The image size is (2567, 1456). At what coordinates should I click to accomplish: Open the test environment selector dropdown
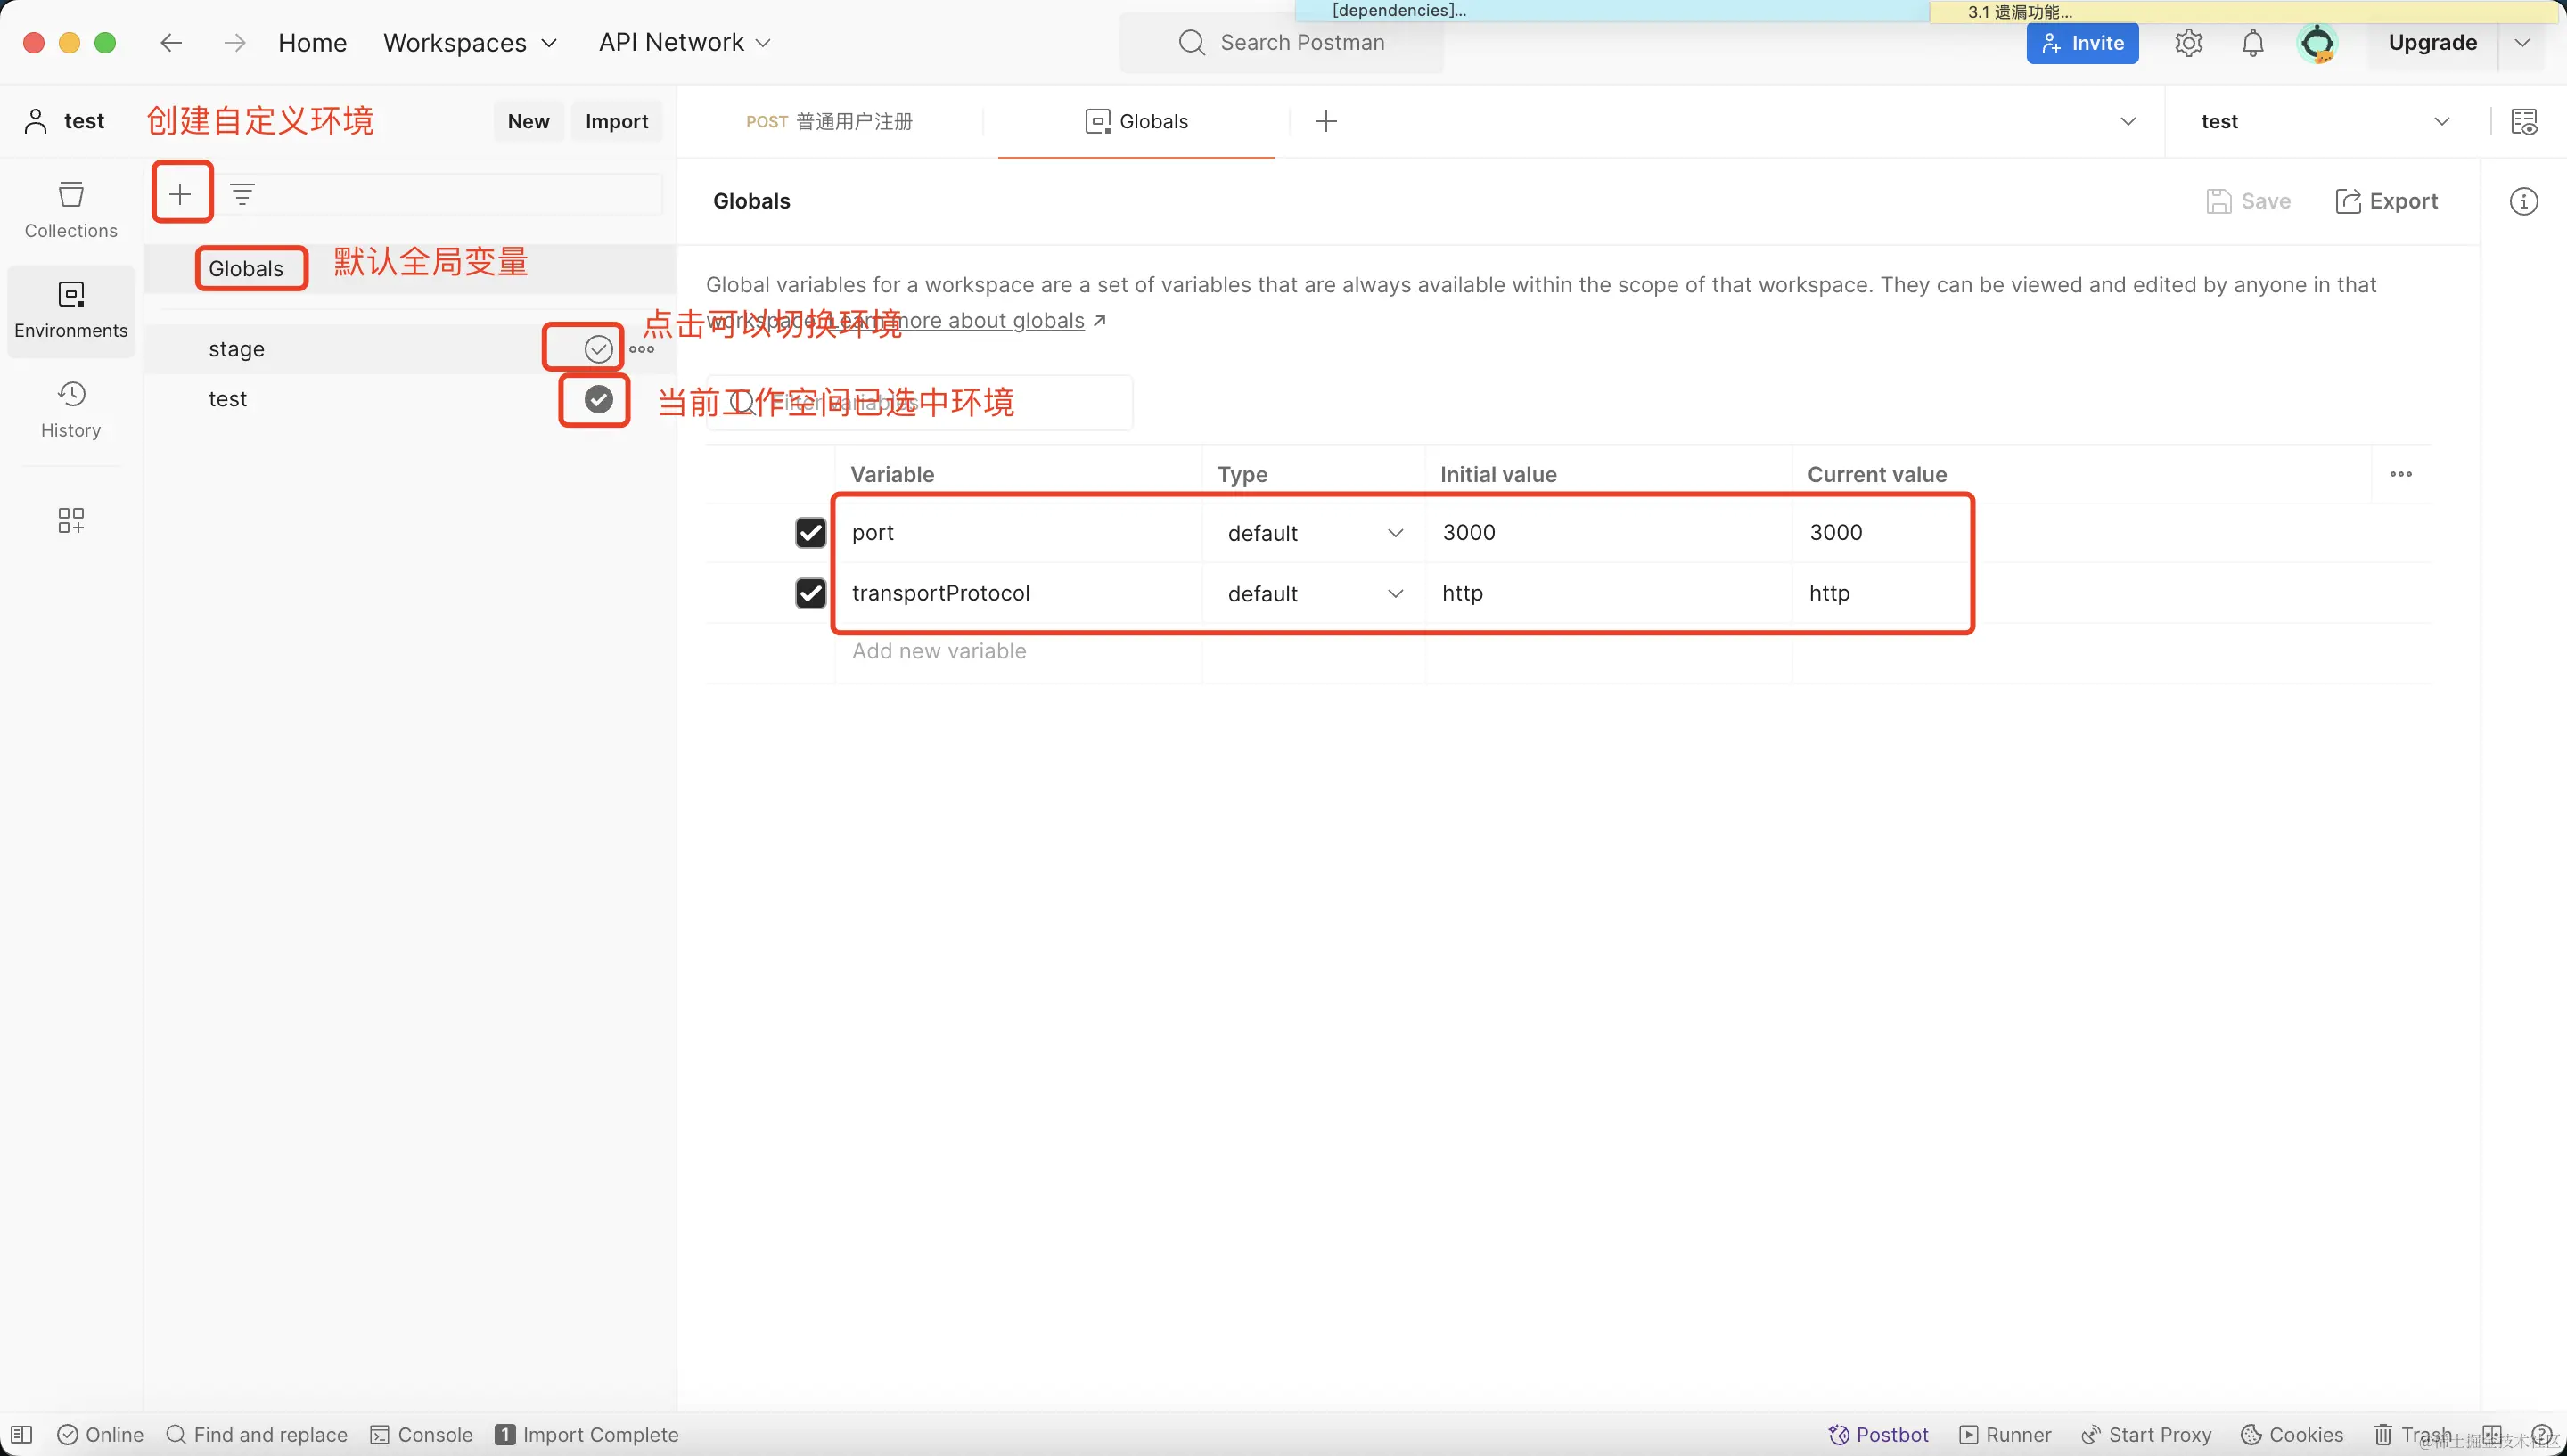(2324, 122)
